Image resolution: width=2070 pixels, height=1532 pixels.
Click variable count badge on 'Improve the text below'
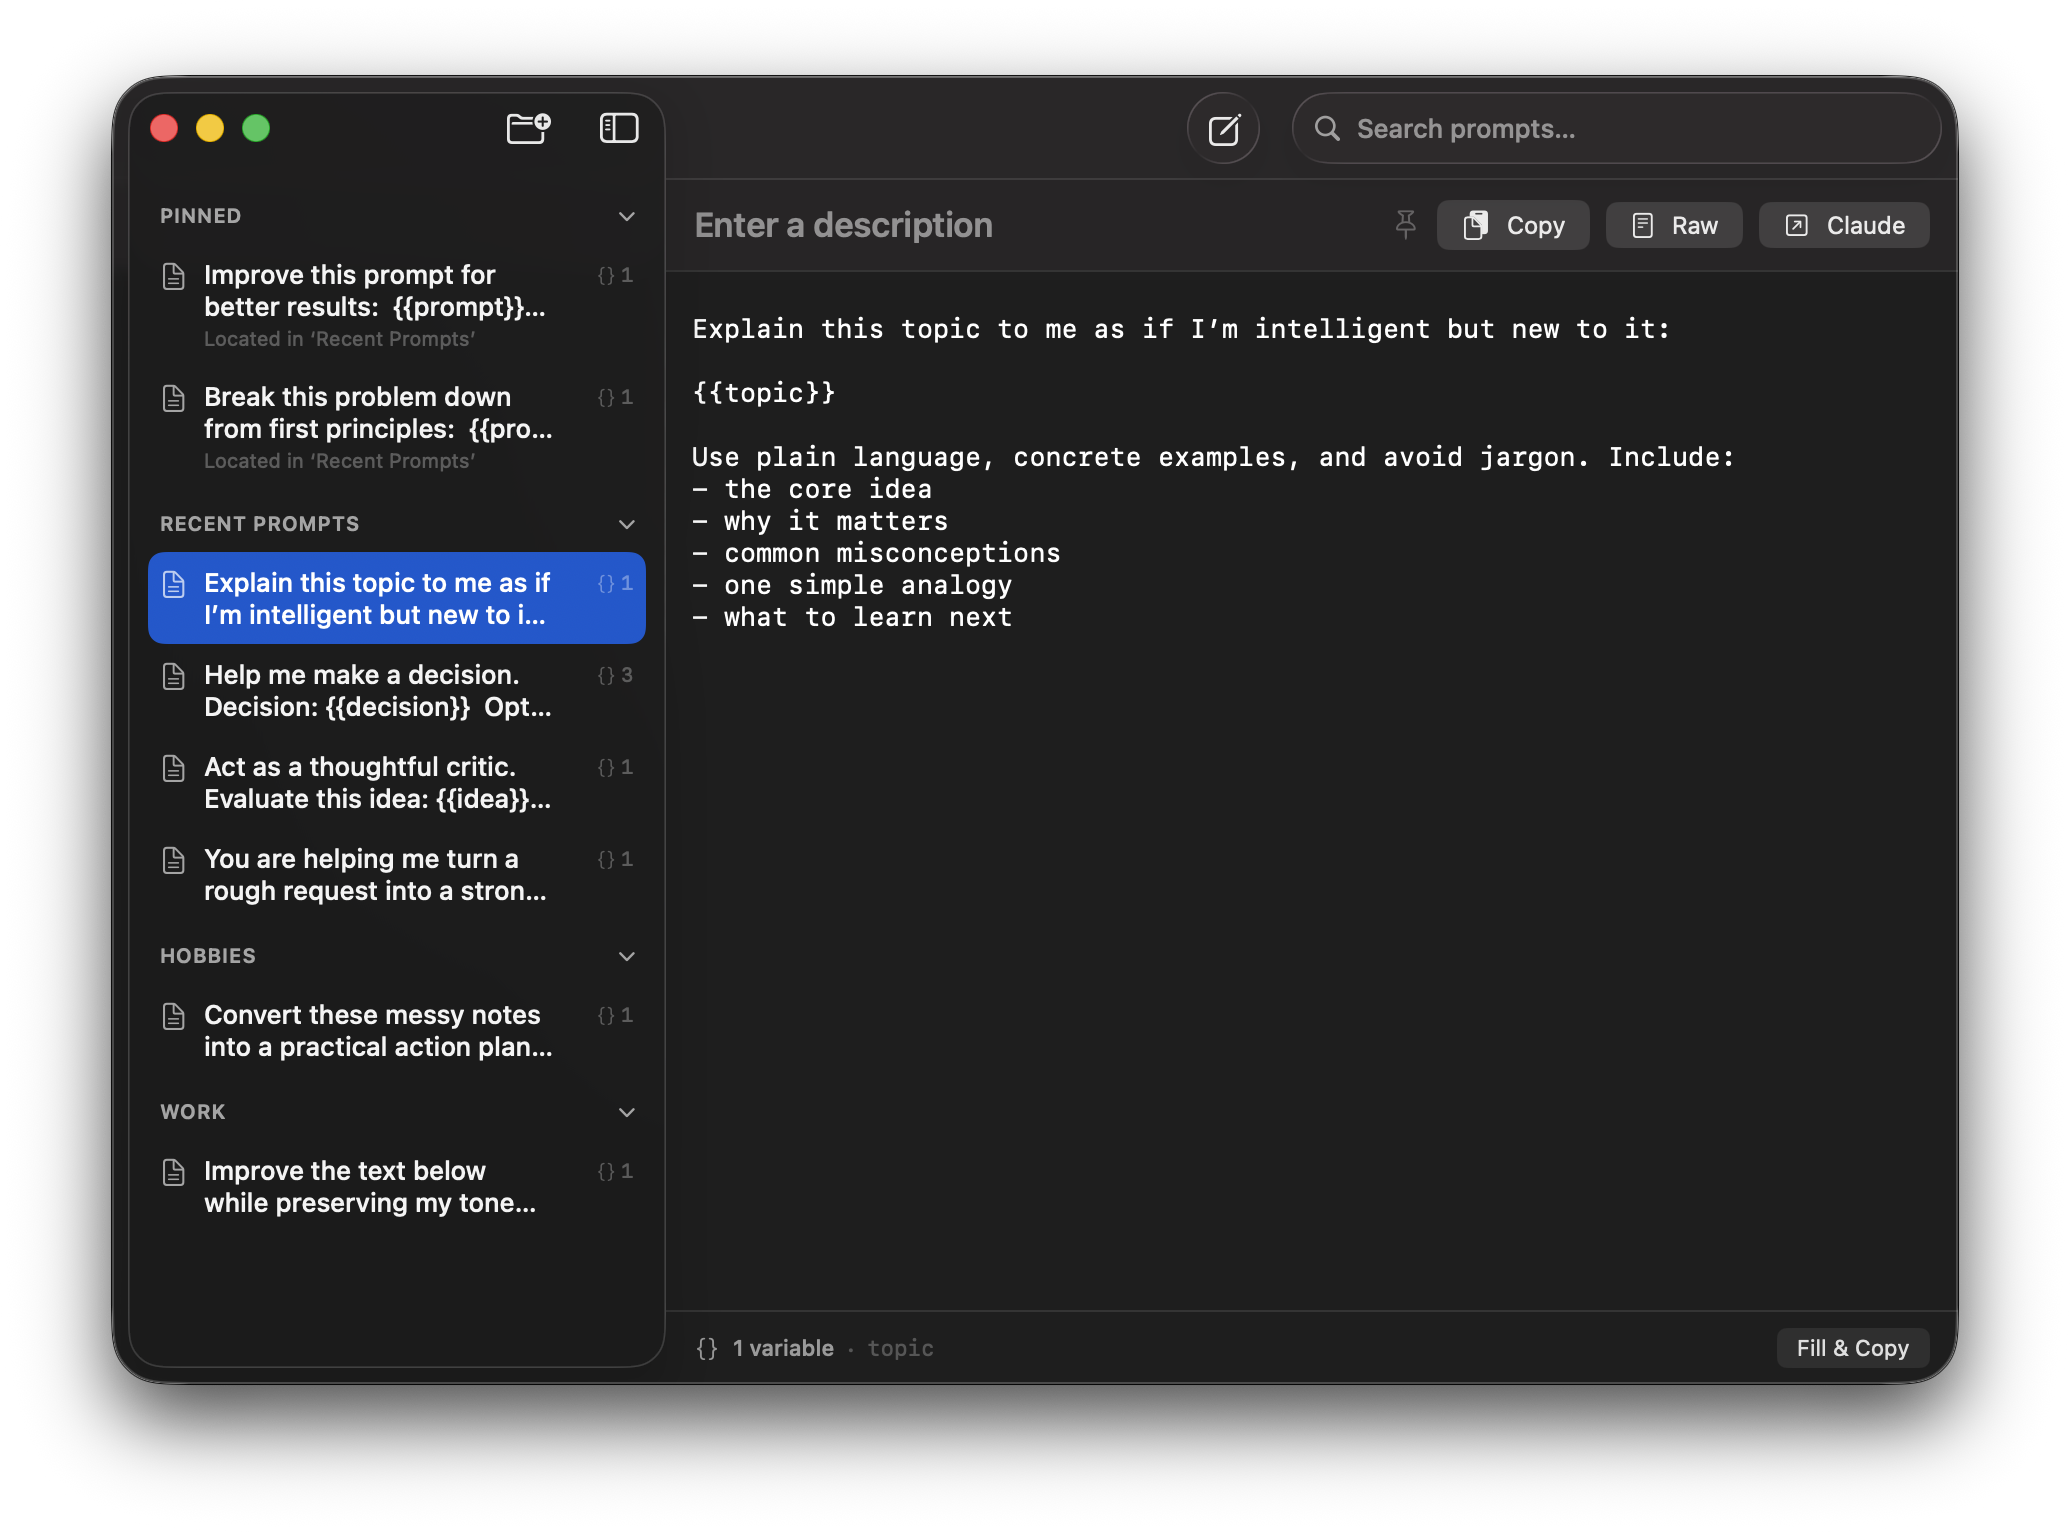point(615,1171)
